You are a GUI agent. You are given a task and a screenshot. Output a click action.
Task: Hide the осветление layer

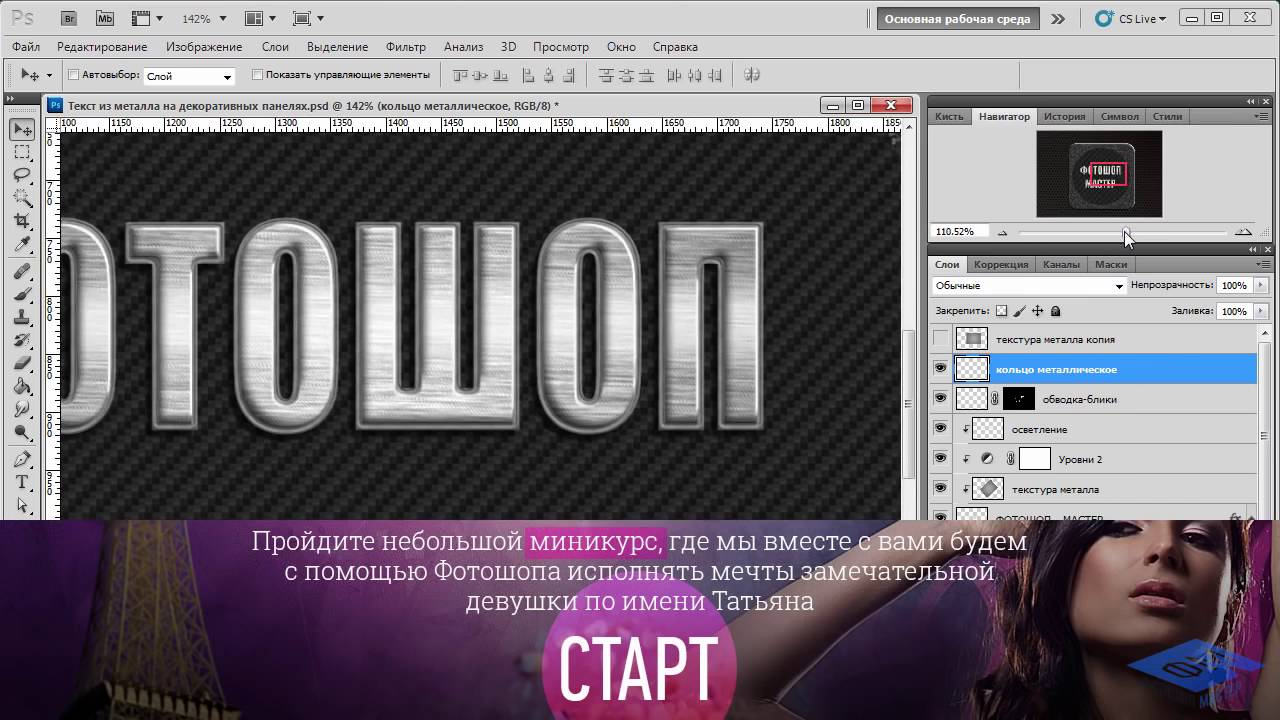point(940,429)
